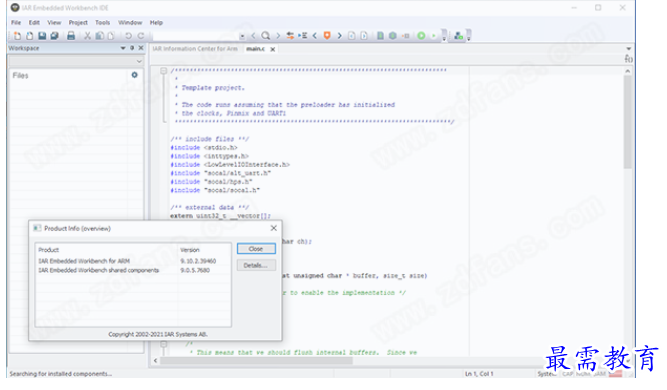Copy the selection to clipboard
This screenshot has width=667, height=390.
pos(100,36)
